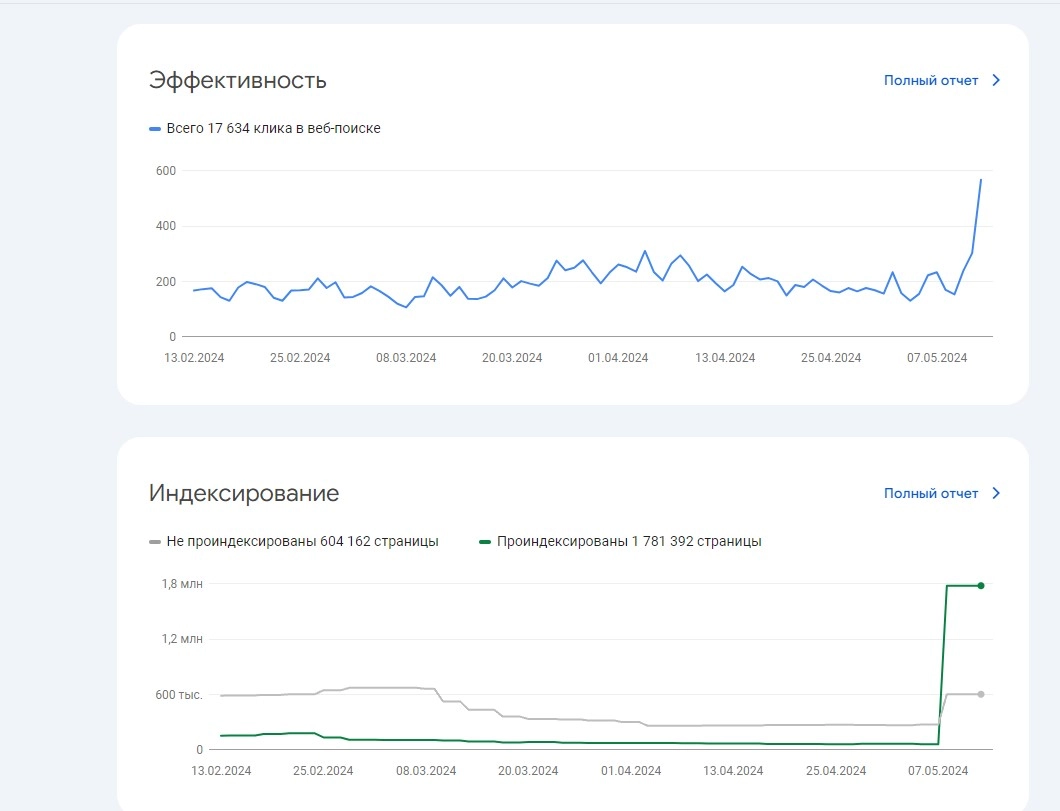Click the chevron arrow in the Эффективность card

point(996,80)
